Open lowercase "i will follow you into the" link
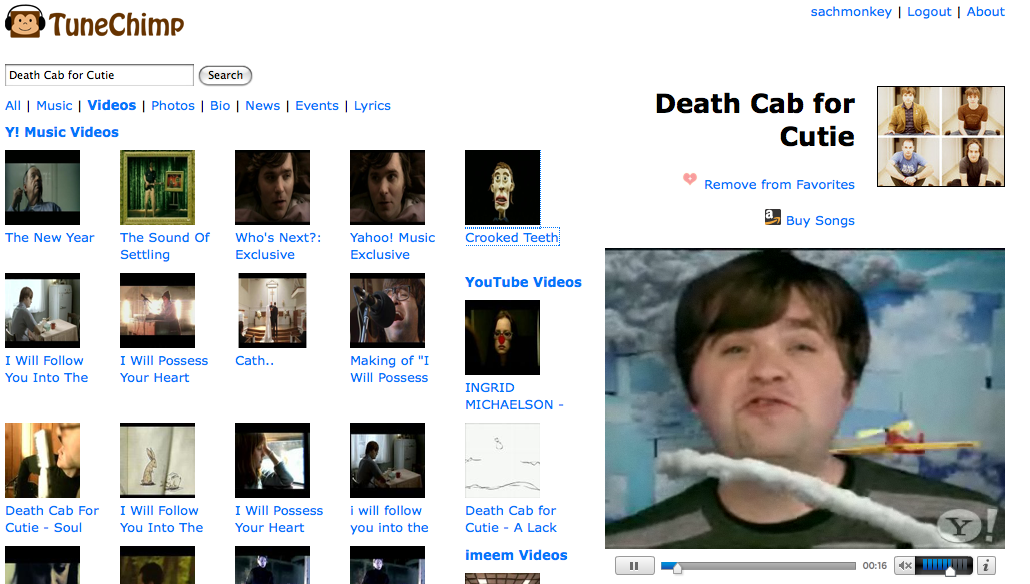Screen dimensions: 1030x584 click(x=390, y=519)
